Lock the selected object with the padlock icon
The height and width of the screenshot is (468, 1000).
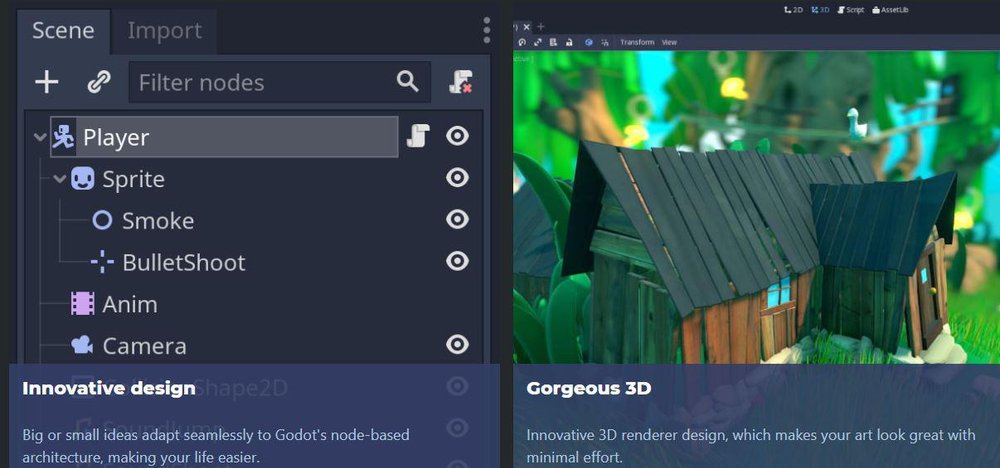pos(569,42)
